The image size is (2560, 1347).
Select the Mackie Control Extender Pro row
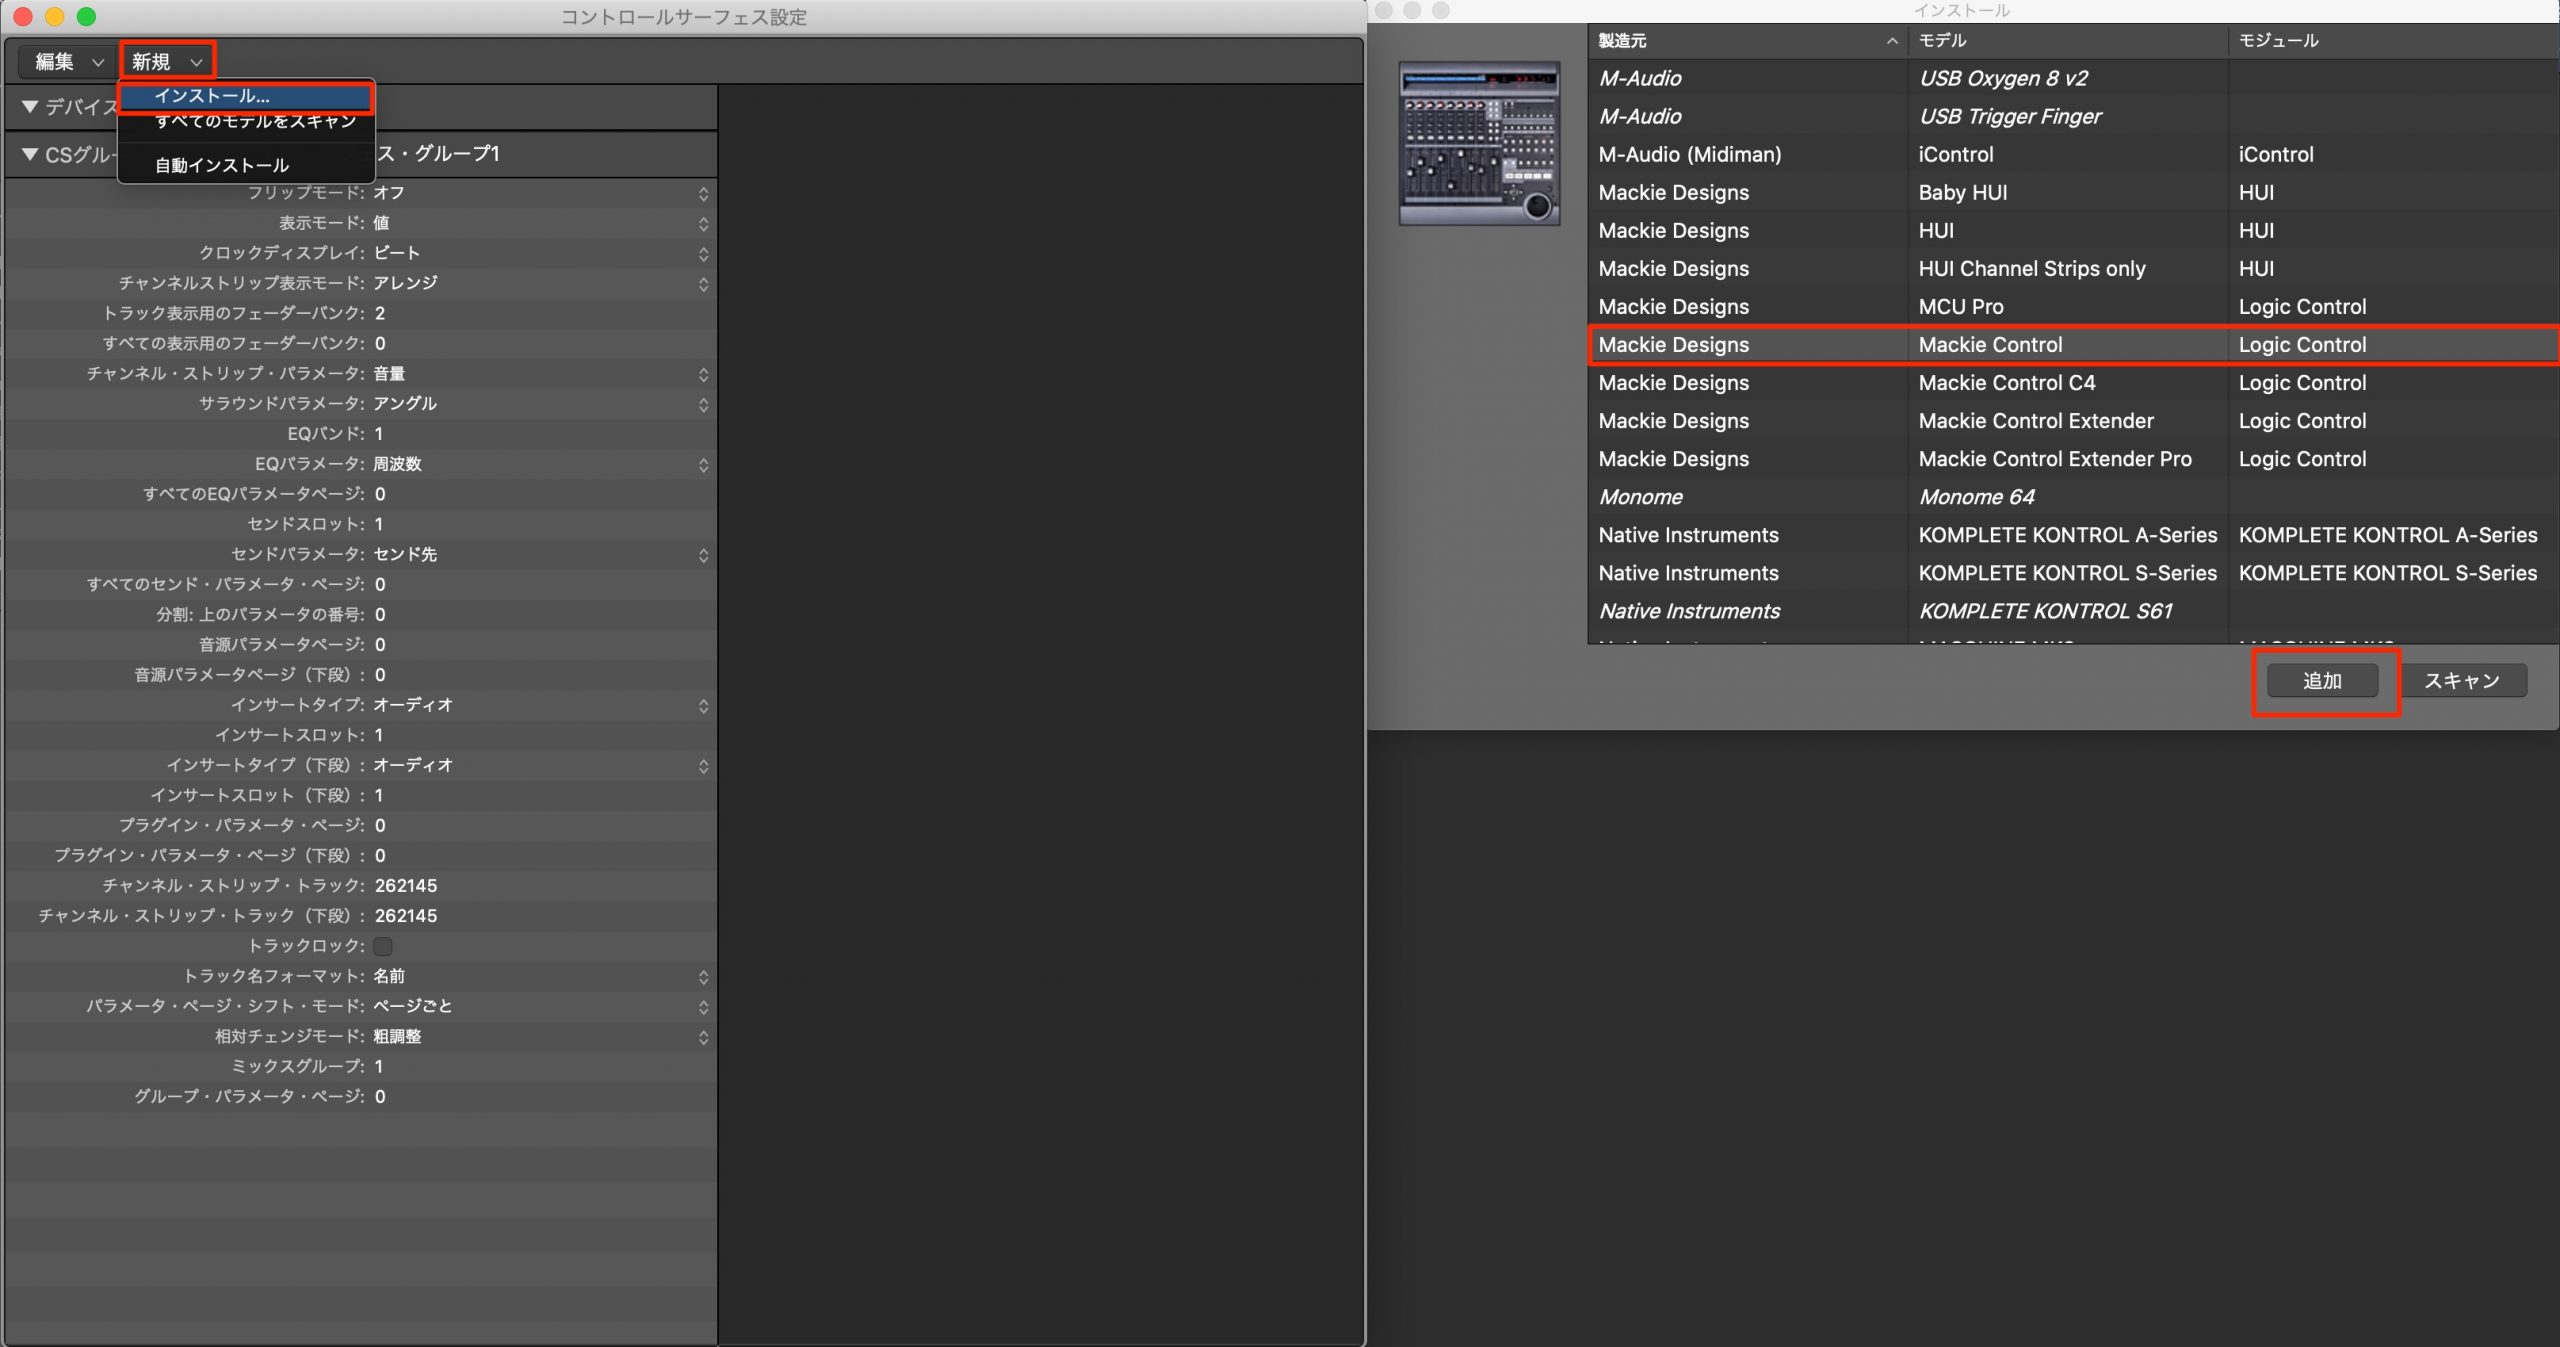(x=2073, y=459)
